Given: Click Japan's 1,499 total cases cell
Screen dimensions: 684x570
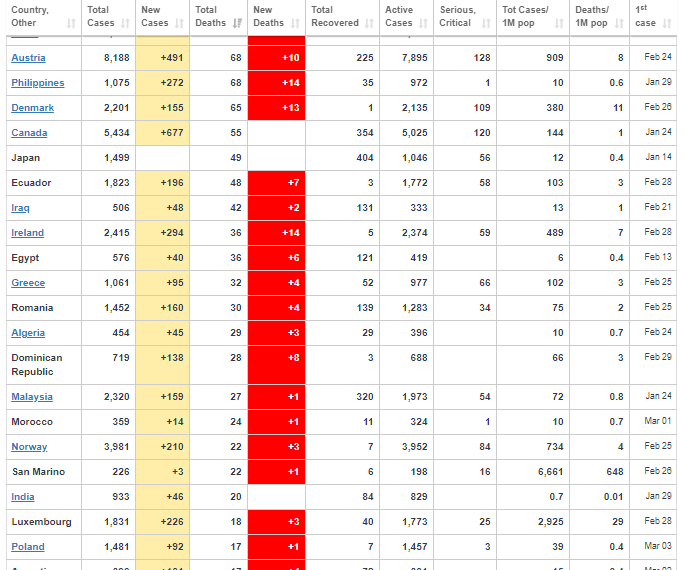Looking at the screenshot, I should [x=109, y=157].
